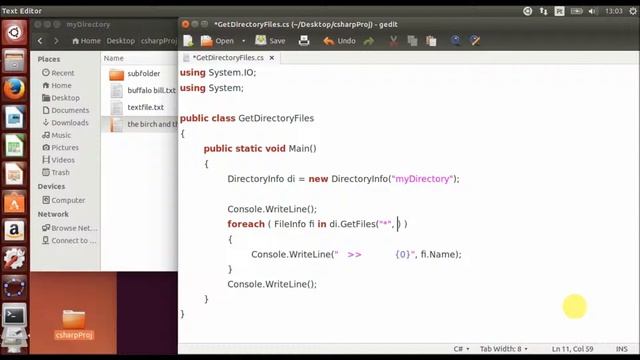Screen dimensions: 640x360
Task: Select file textfile.txt
Action: click(139, 107)
